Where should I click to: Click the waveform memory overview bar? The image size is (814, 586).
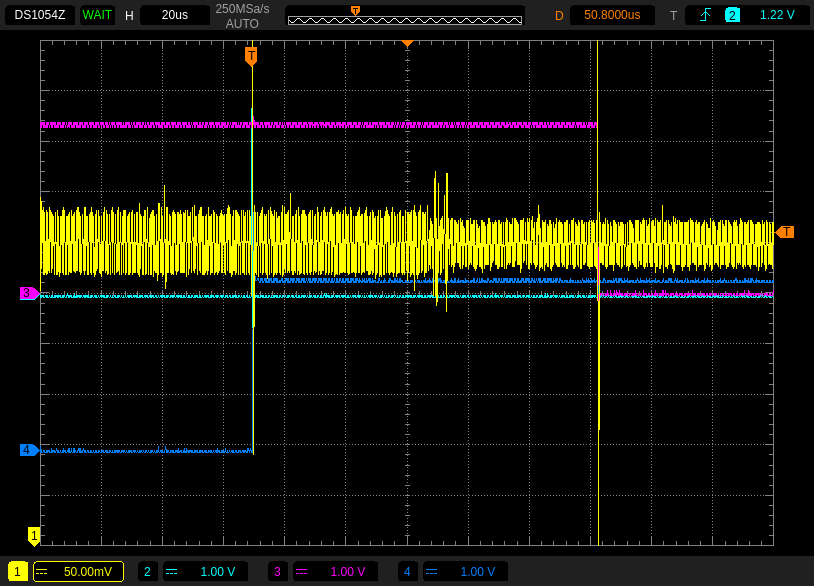point(405,17)
